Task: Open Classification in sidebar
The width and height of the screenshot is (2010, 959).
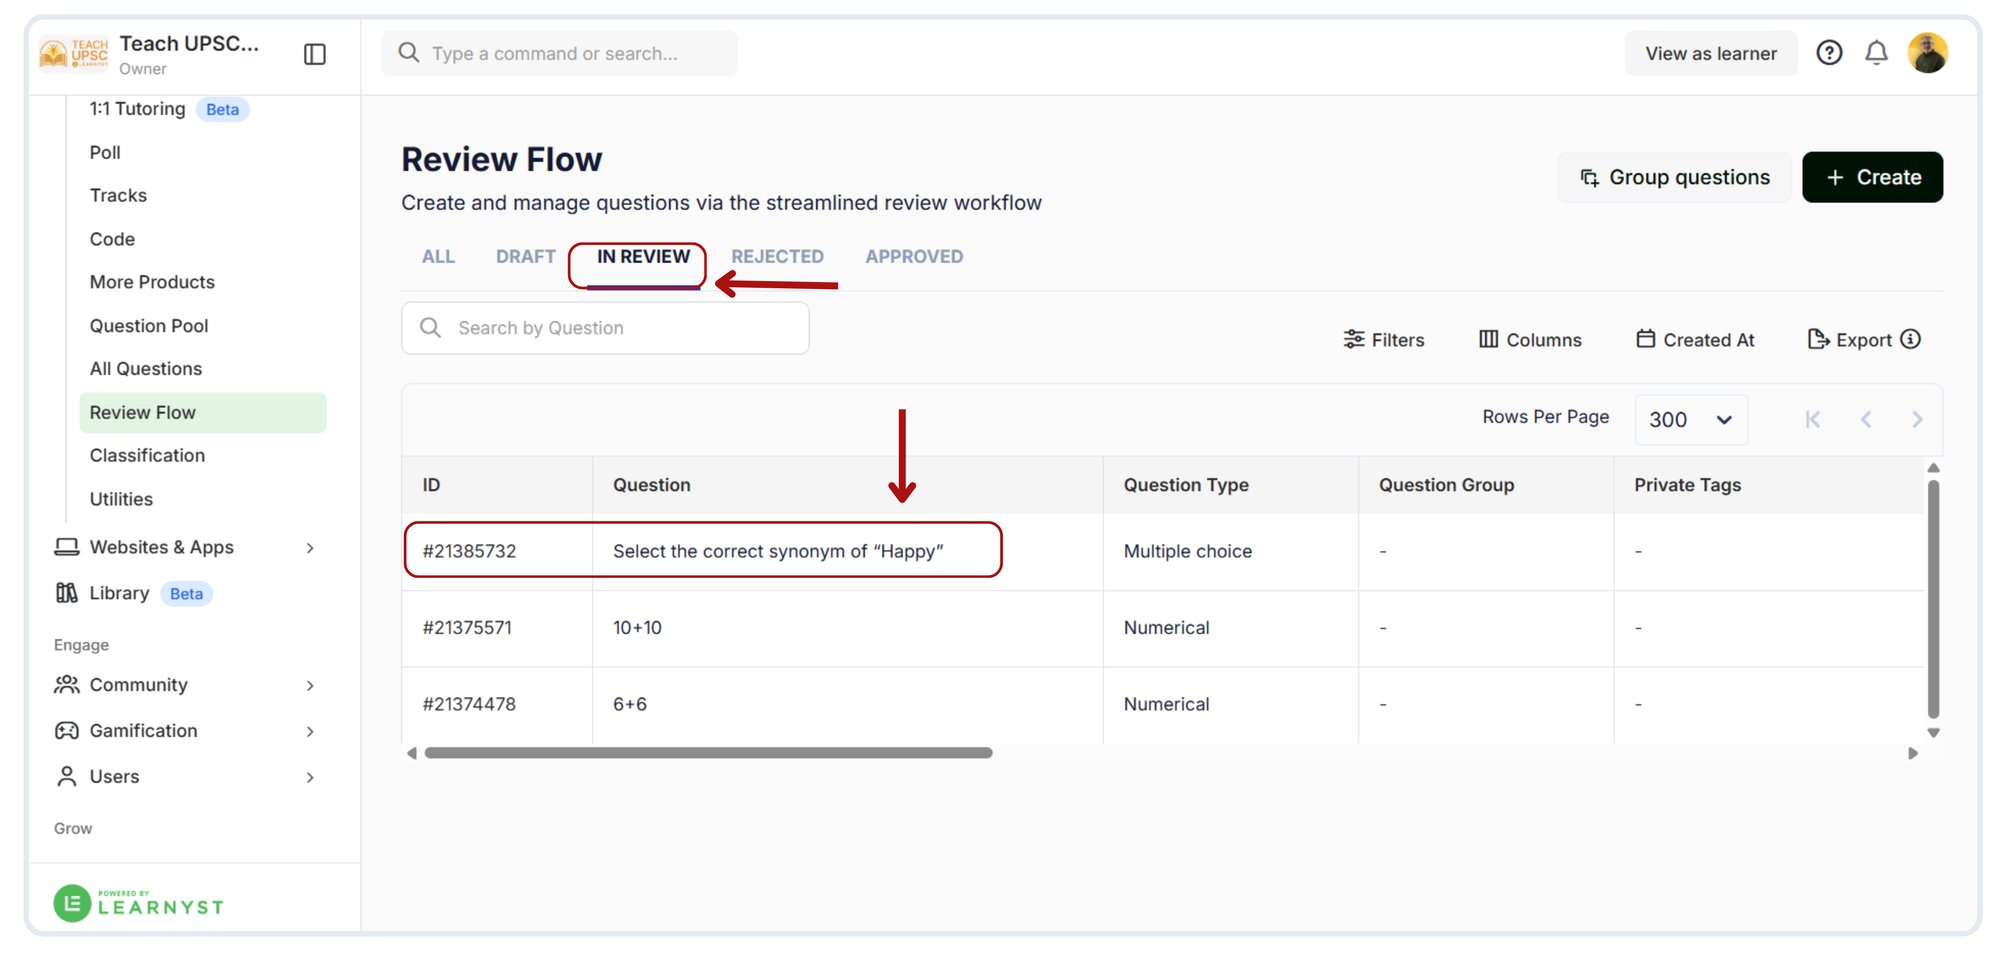Action: tap(147, 456)
